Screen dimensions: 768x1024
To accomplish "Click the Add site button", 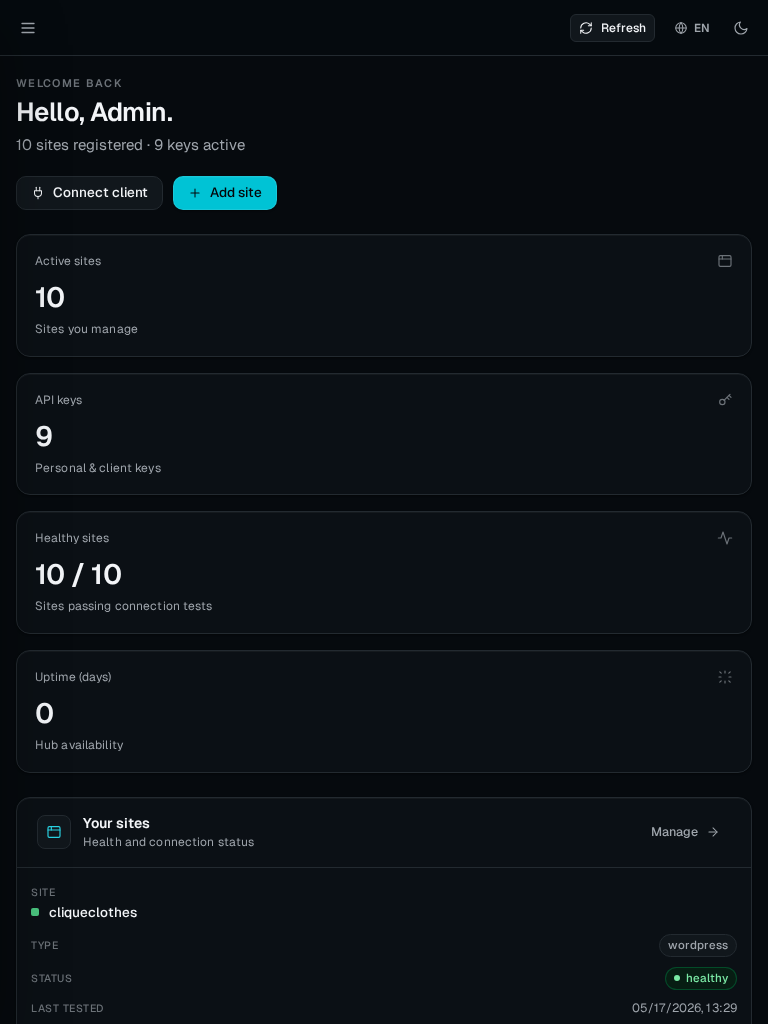I will [x=225, y=193].
